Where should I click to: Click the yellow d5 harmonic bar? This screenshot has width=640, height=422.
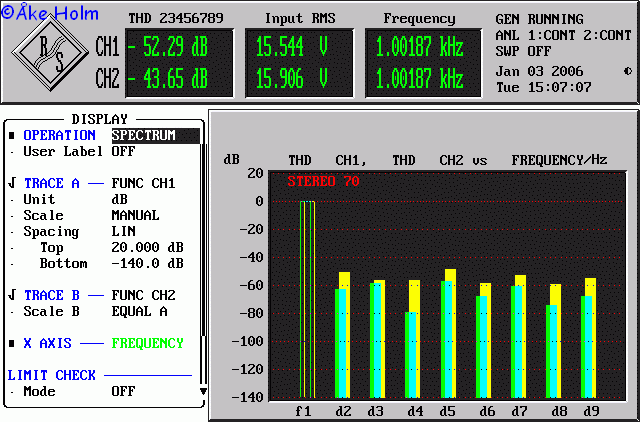click(x=450, y=275)
